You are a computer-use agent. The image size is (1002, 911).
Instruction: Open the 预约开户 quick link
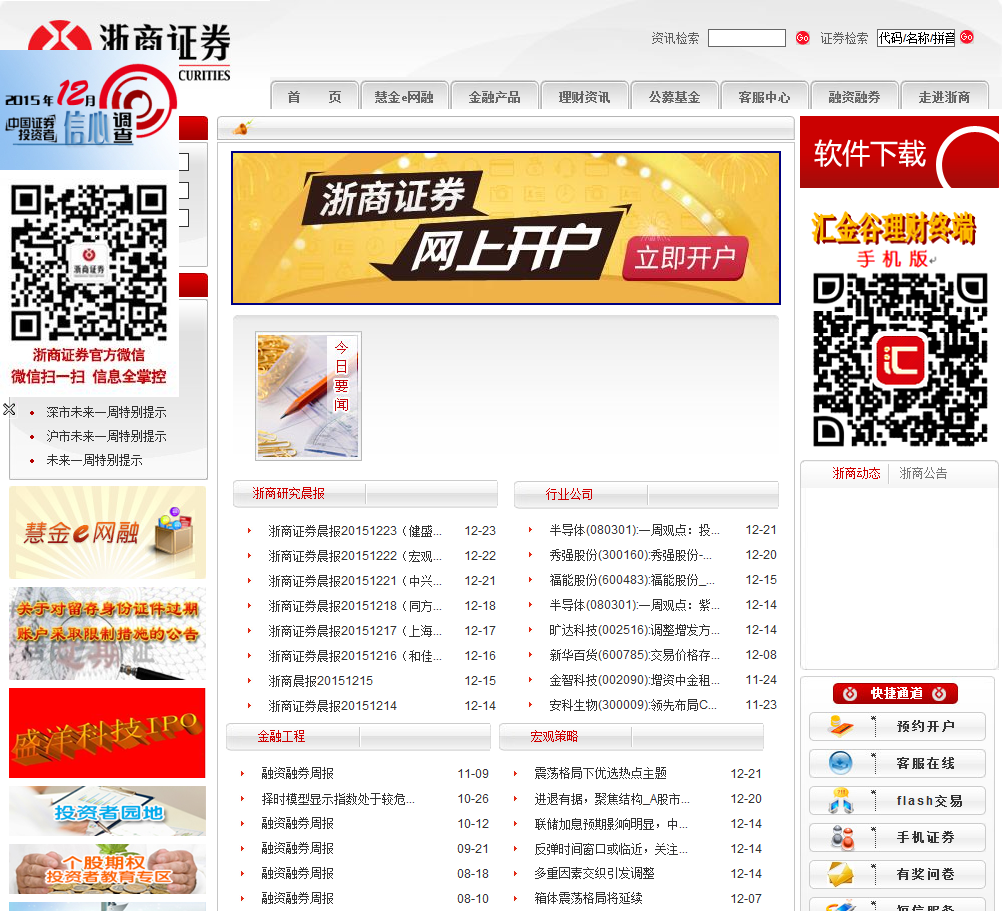897,726
